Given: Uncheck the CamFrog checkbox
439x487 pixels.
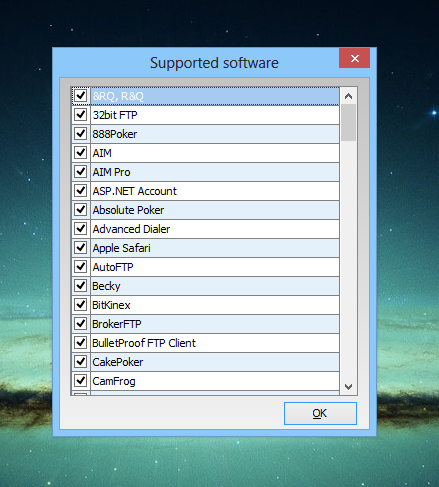Looking at the screenshot, I should pos(80,381).
